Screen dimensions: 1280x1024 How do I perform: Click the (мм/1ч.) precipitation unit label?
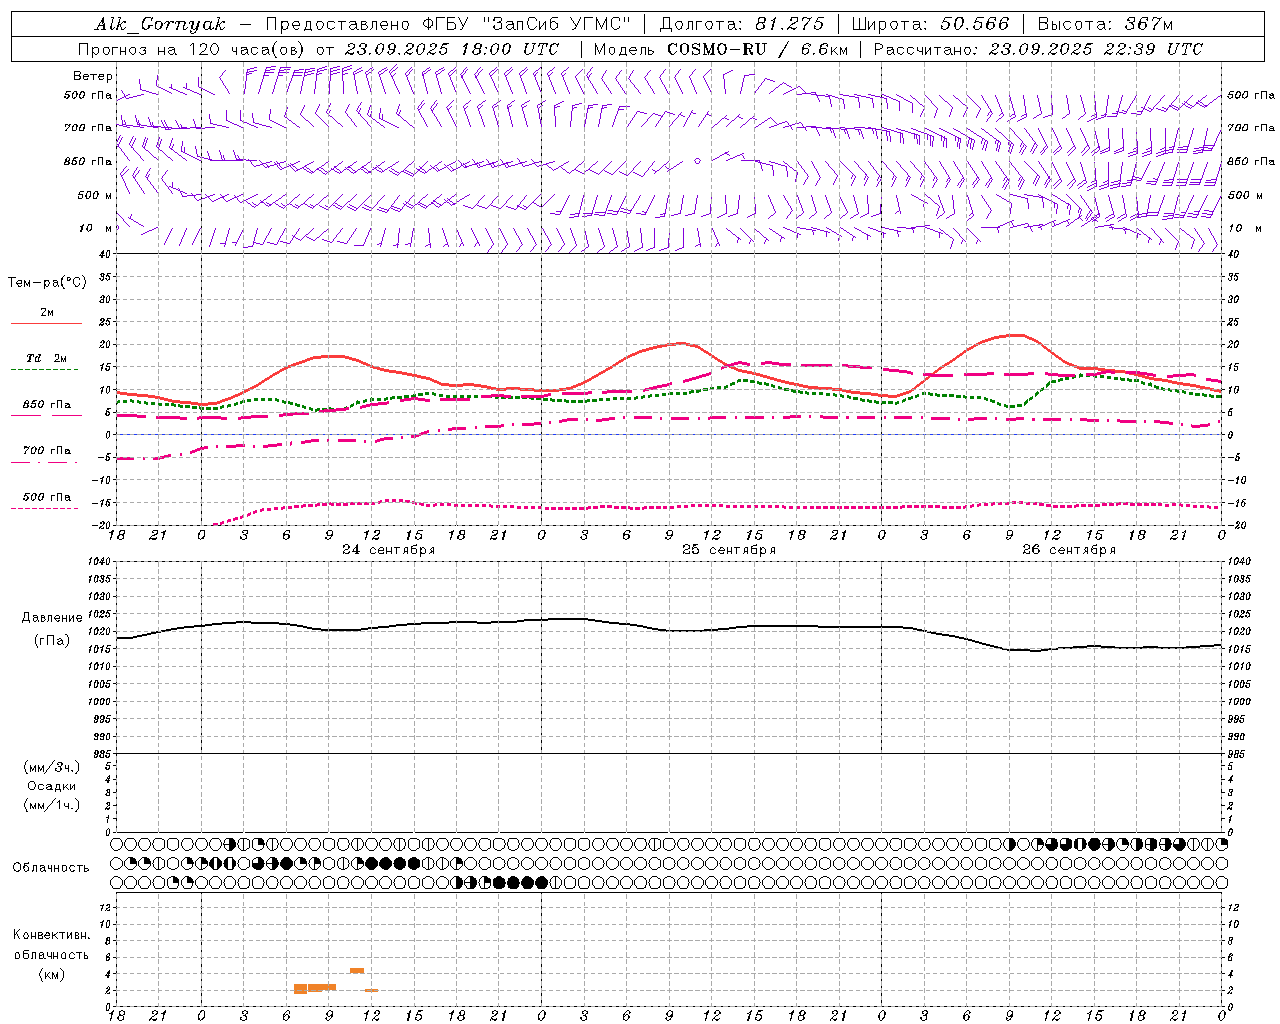52,805
